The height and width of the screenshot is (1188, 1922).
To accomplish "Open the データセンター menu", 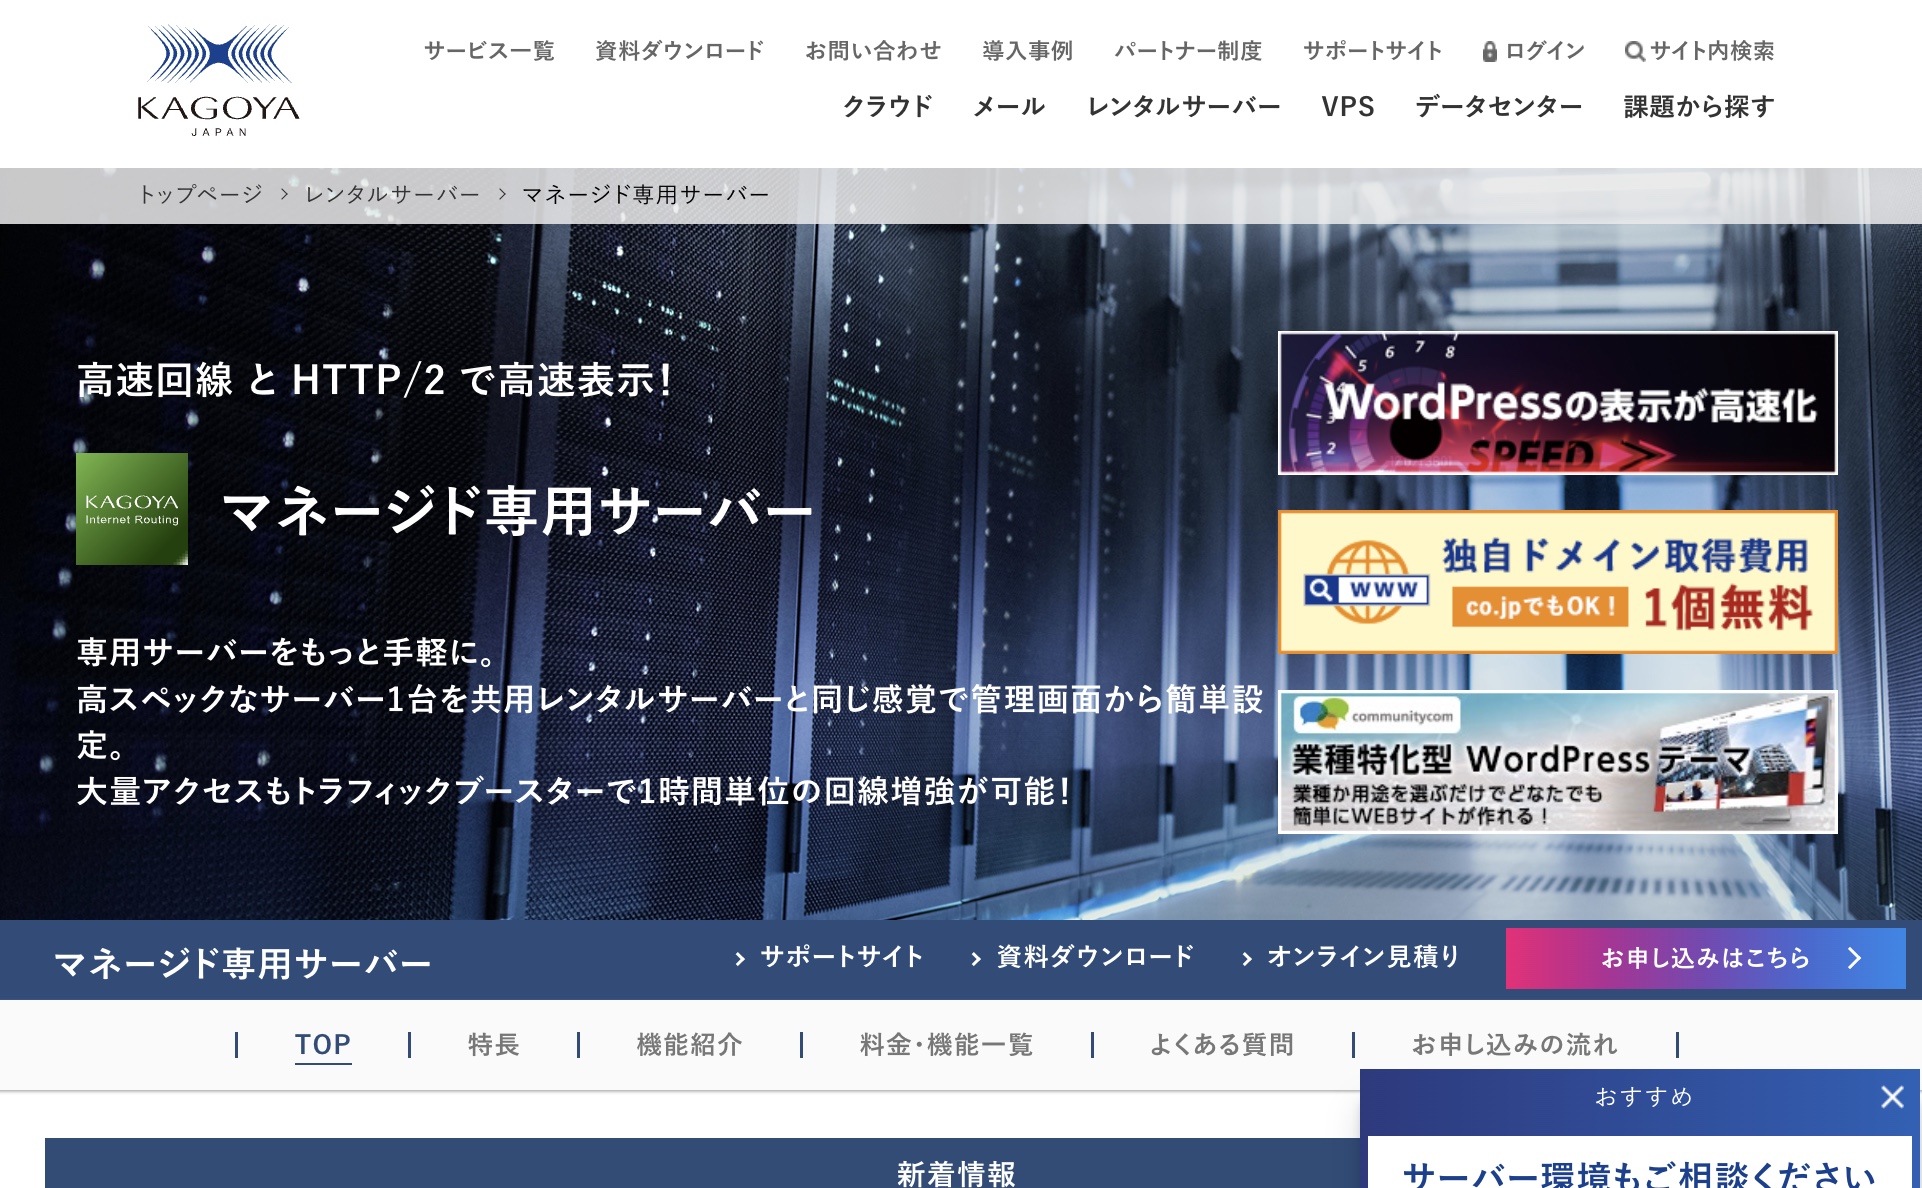I will pyautogui.click(x=1498, y=106).
